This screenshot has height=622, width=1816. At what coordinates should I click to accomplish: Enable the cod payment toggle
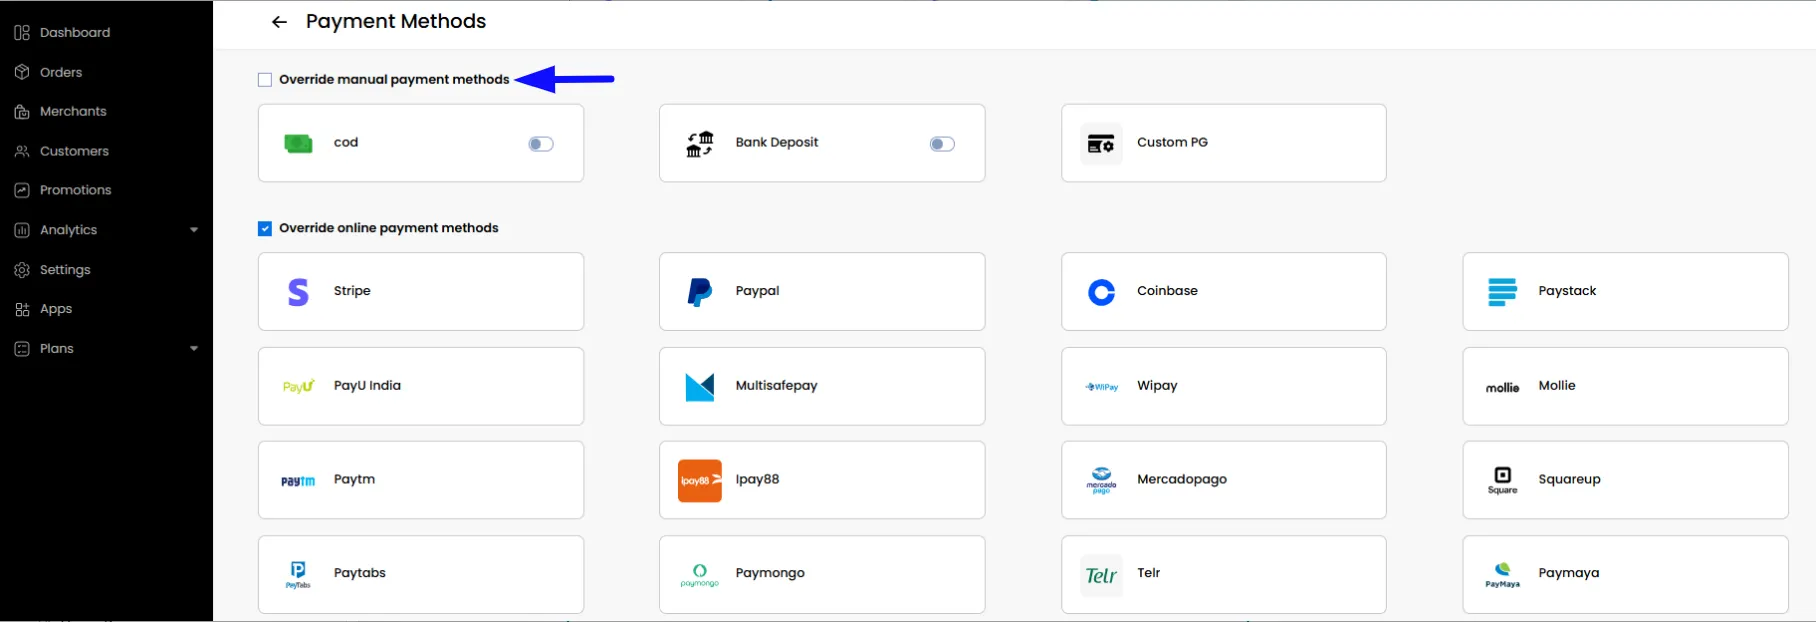pyautogui.click(x=541, y=144)
